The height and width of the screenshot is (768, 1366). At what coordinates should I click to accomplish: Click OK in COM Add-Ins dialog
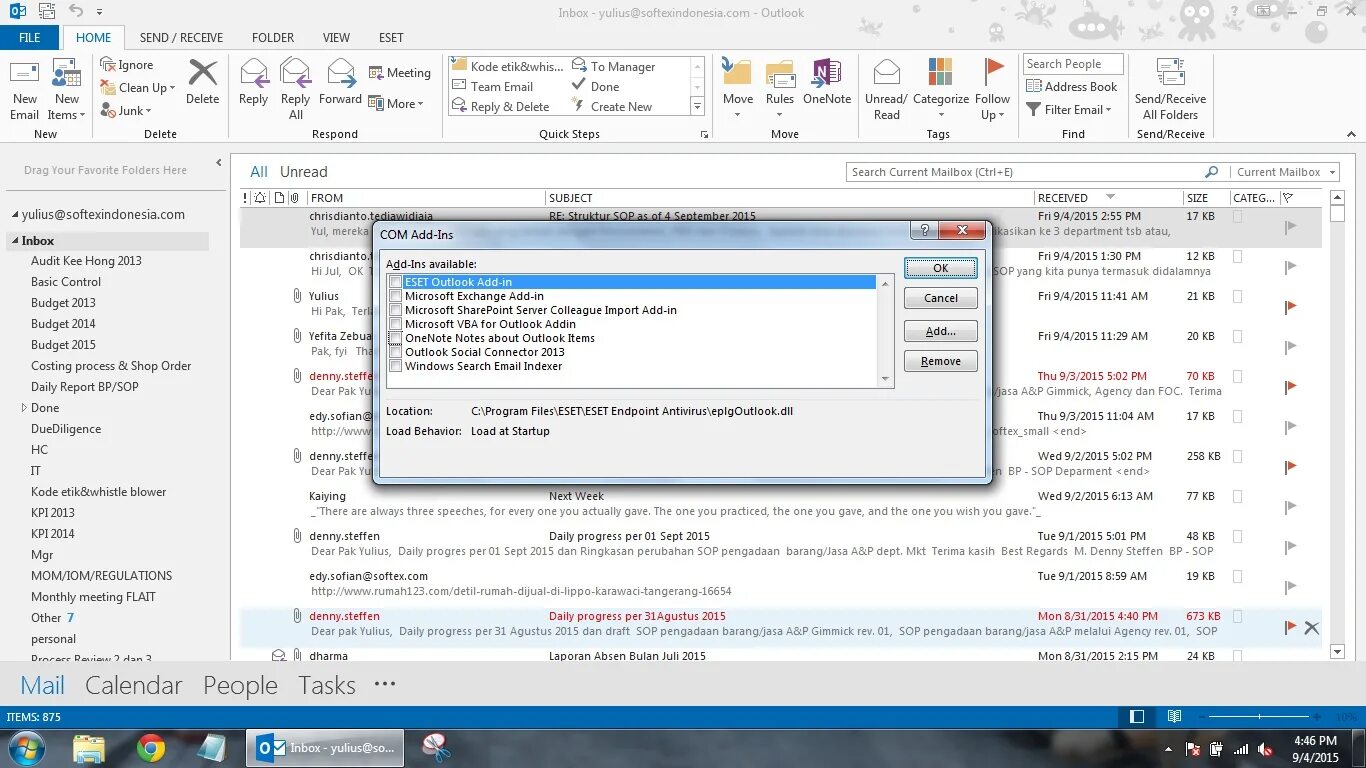tap(941, 268)
